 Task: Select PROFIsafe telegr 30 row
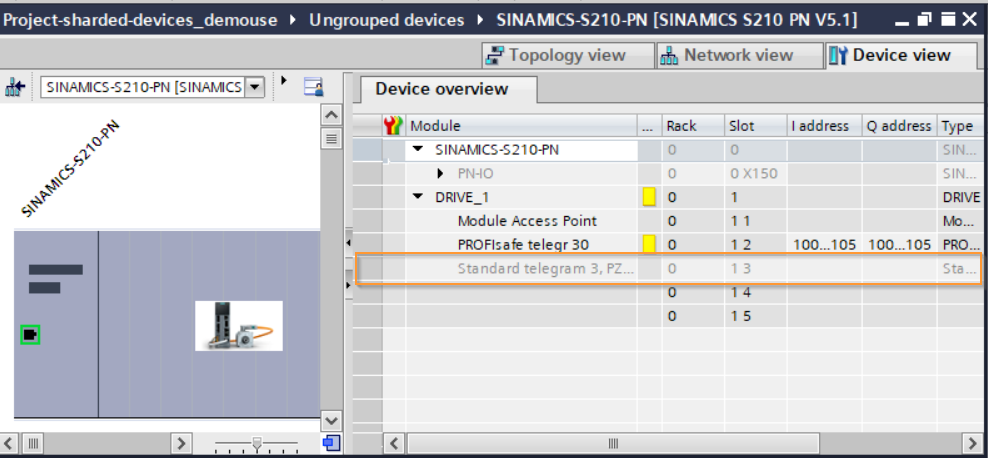(x=667, y=244)
